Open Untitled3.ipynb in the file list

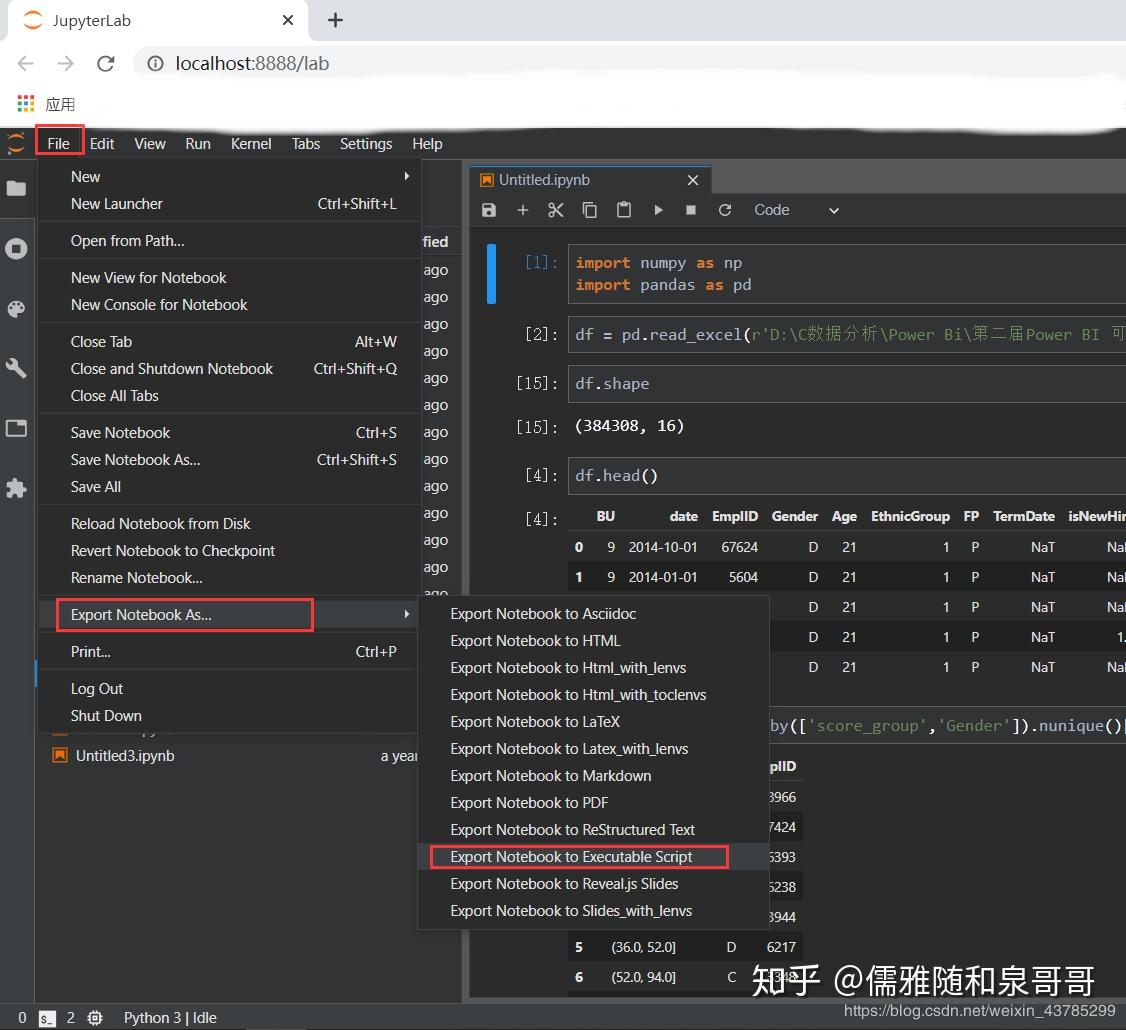(125, 756)
